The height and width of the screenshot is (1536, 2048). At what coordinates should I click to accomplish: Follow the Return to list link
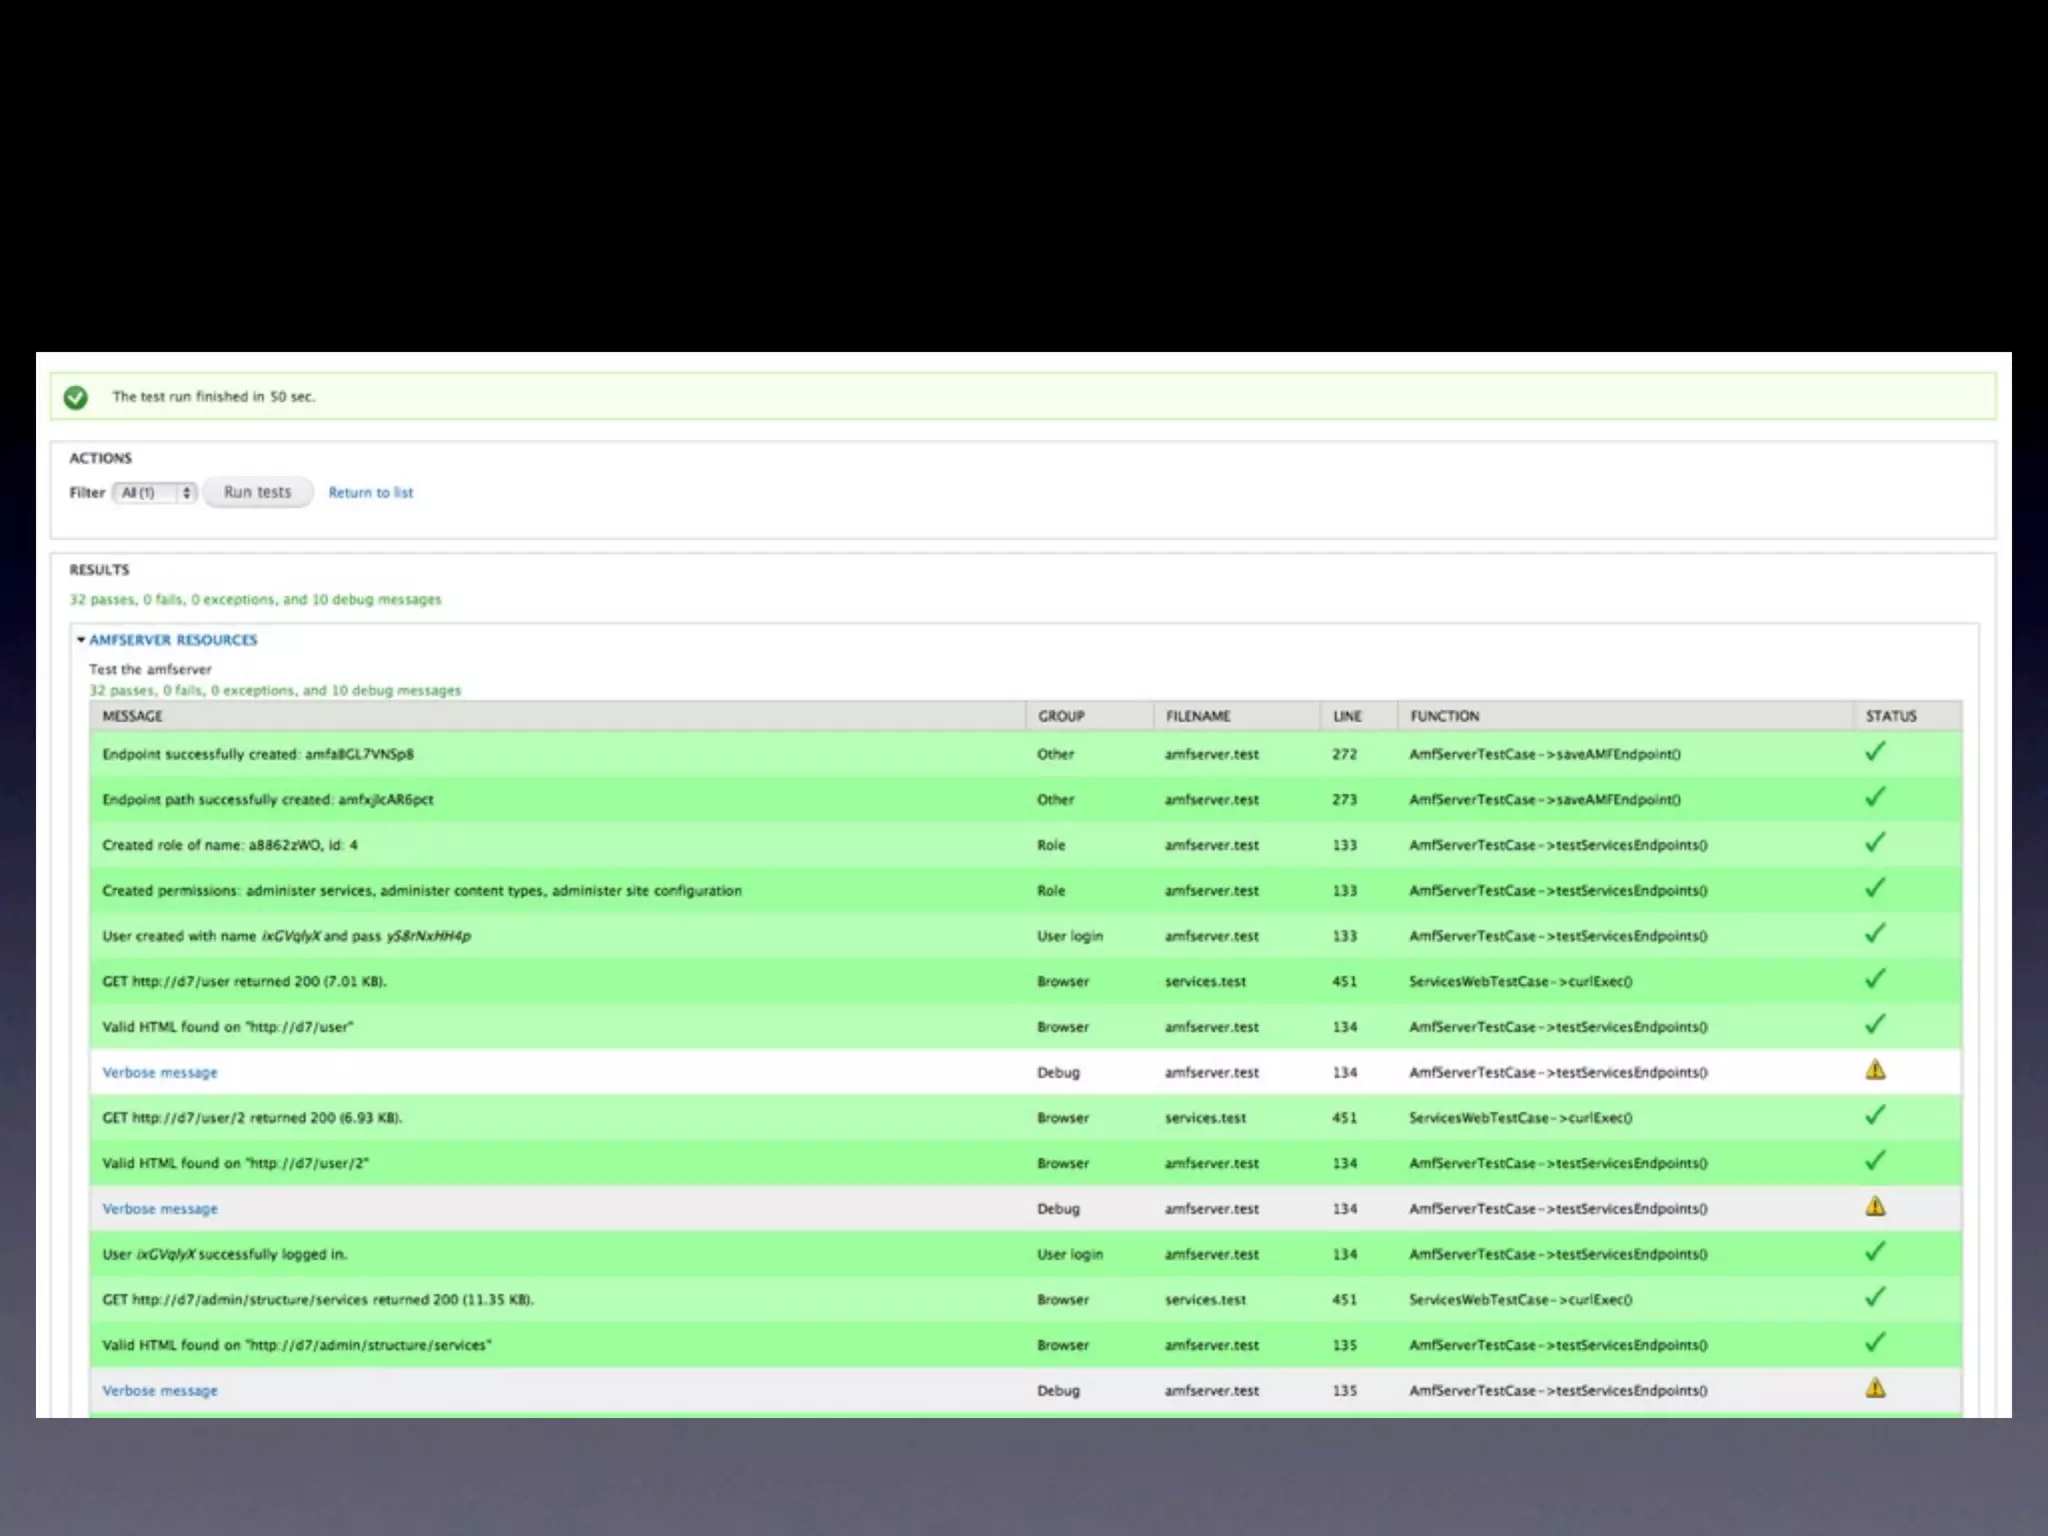pyautogui.click(x=370, y=492)
